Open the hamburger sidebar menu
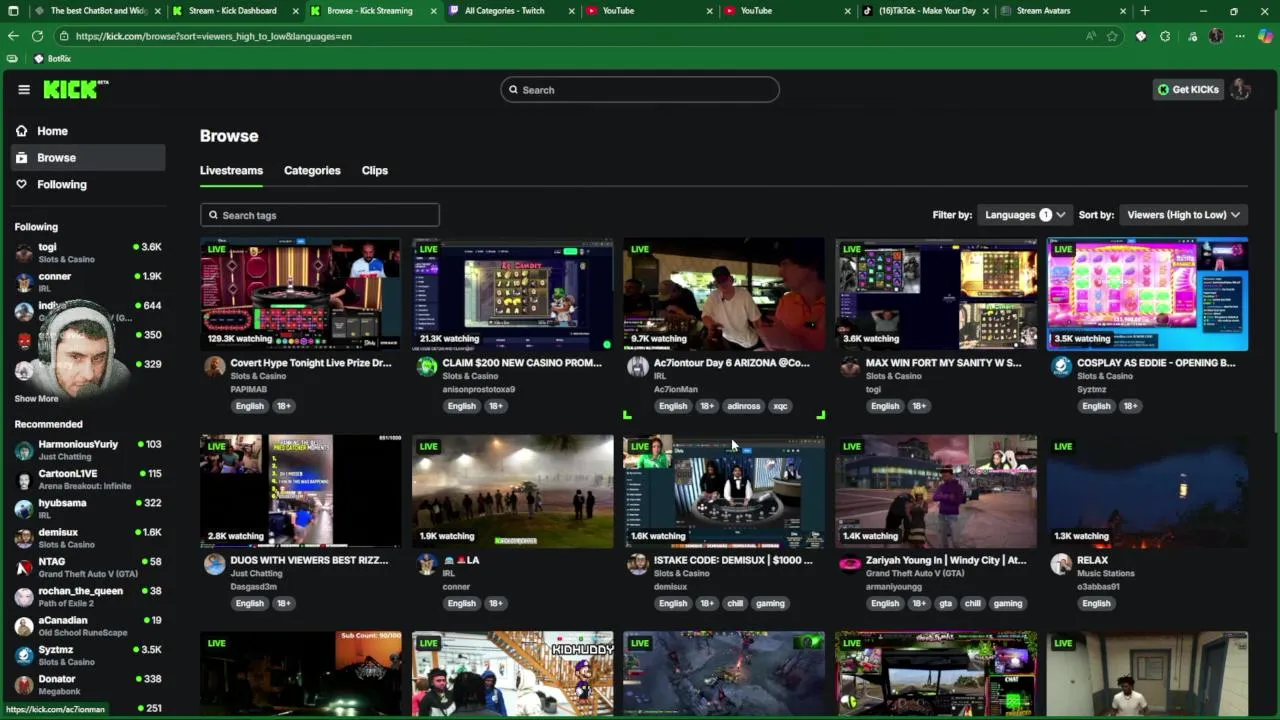 pyautogui.click(x=24, y=89)
